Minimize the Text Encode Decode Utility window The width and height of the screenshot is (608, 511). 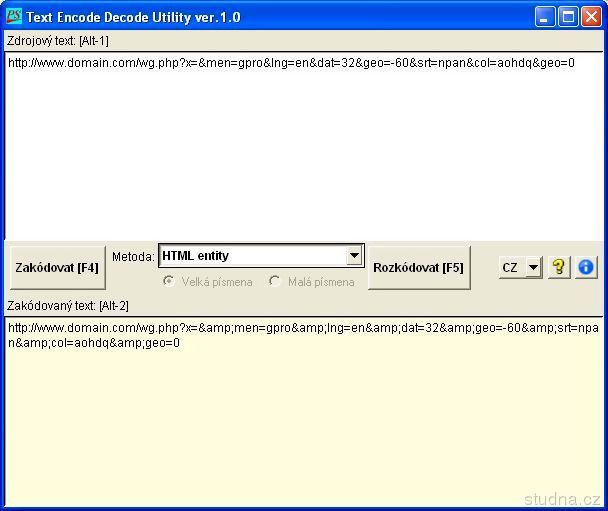[x=545, y=17]
